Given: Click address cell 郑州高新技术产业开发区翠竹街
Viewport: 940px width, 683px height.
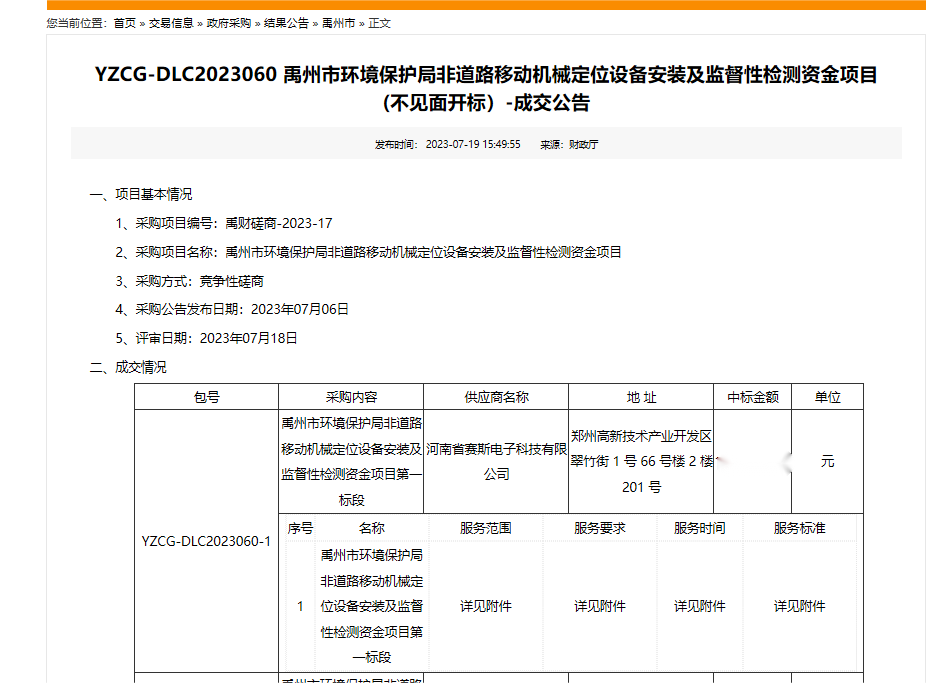Looking at the screenshot, I should [x=641, y=462].
